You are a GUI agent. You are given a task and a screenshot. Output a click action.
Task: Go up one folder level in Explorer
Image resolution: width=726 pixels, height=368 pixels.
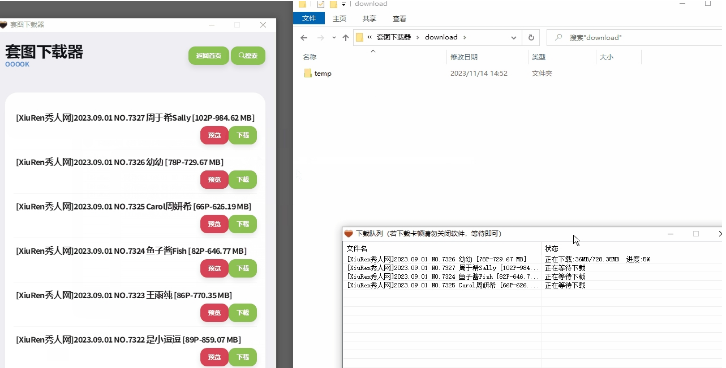(x=345, y=37)
